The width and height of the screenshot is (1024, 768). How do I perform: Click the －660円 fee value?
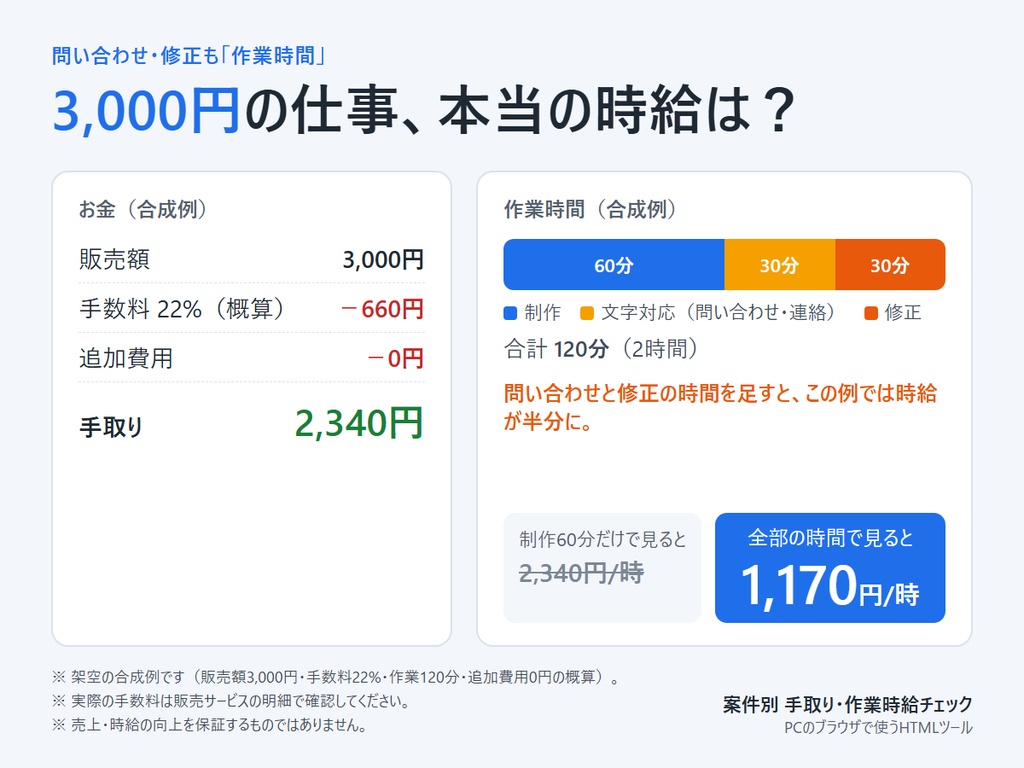click(382, 309)
